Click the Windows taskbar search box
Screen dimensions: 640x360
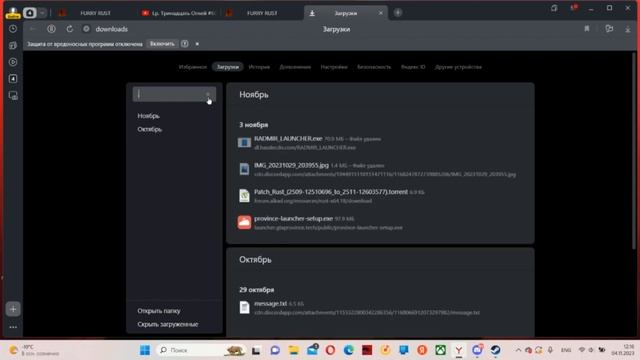tap(201, 350)
